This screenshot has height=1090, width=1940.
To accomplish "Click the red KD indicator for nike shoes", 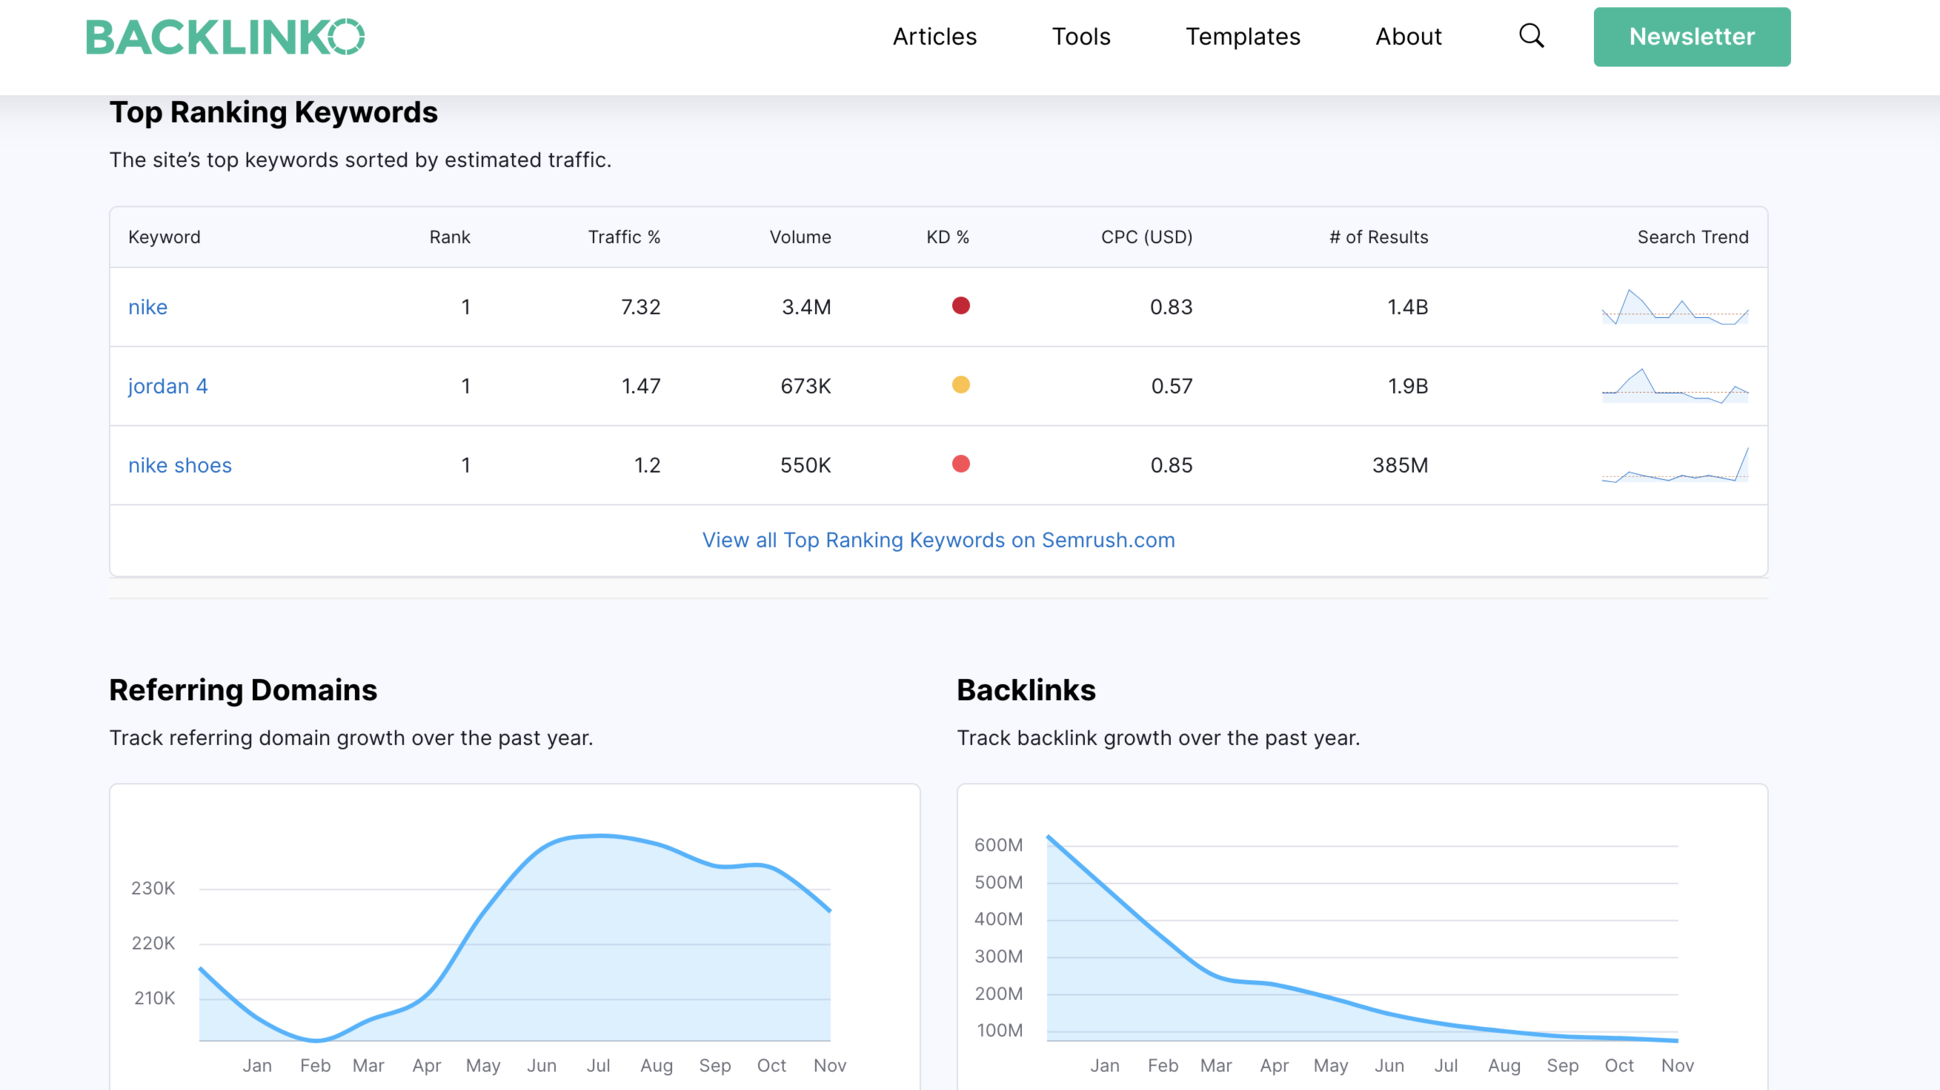I will pos(961,463).
